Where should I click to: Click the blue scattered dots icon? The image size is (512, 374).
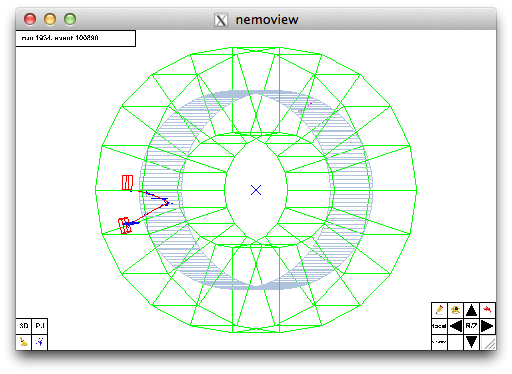click(x=40, y=342)
